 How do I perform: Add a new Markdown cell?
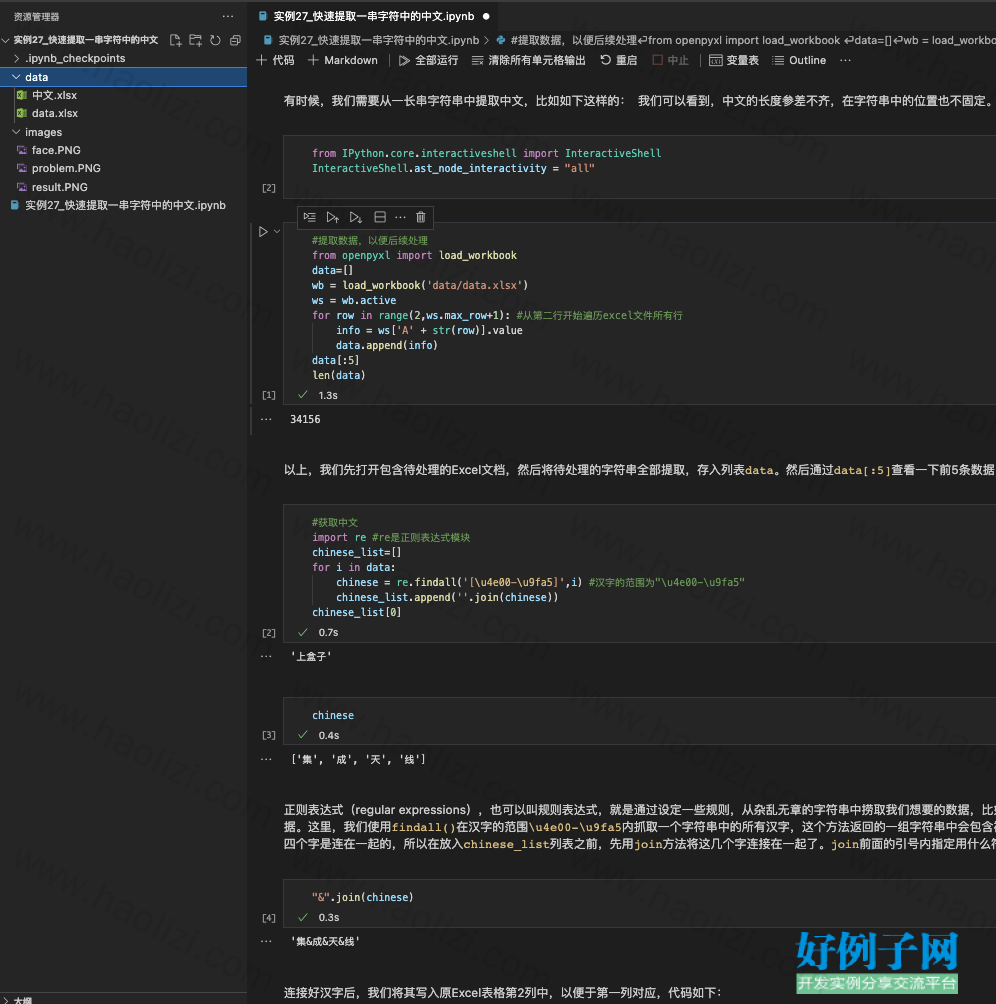[343, 60]
